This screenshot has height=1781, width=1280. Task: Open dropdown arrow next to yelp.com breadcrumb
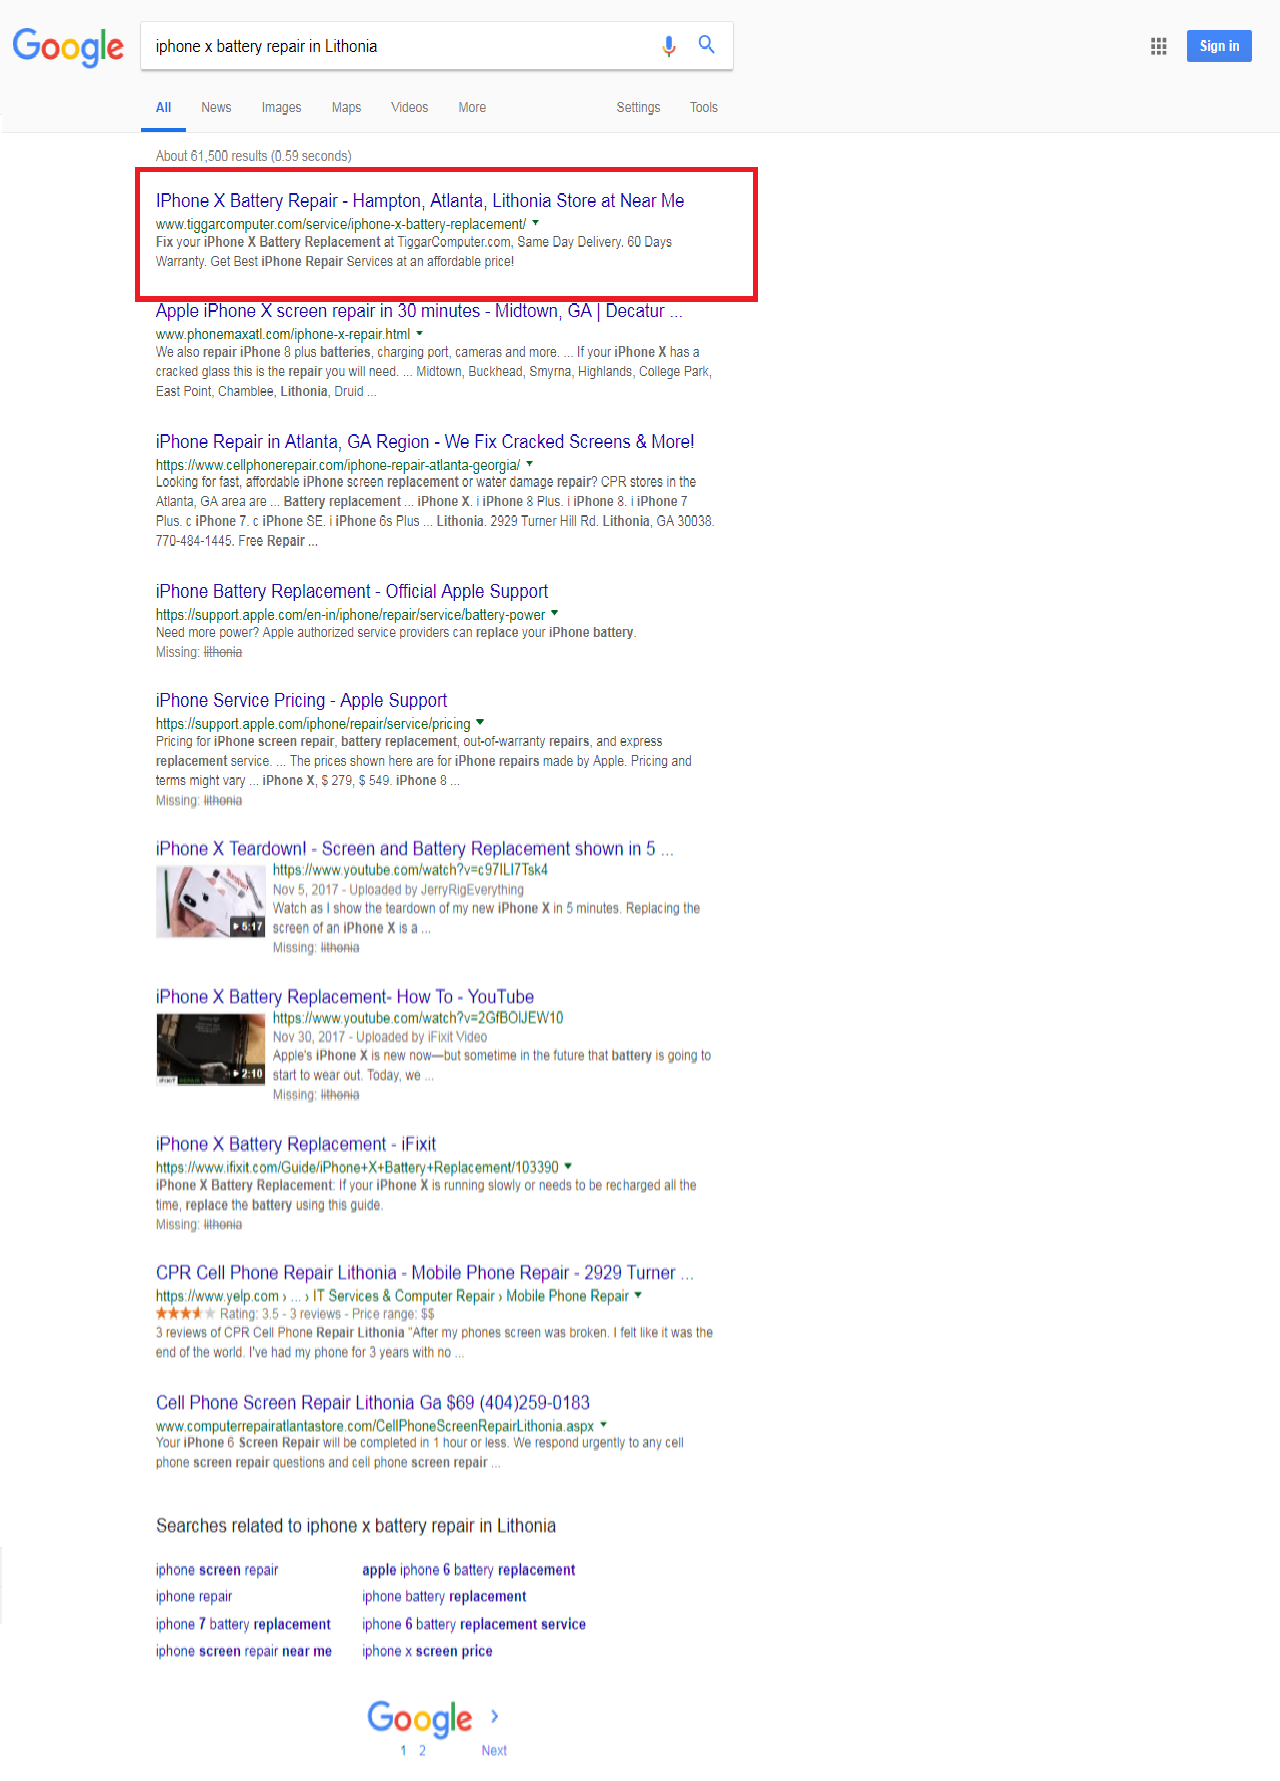click(x=638, y=1296)
